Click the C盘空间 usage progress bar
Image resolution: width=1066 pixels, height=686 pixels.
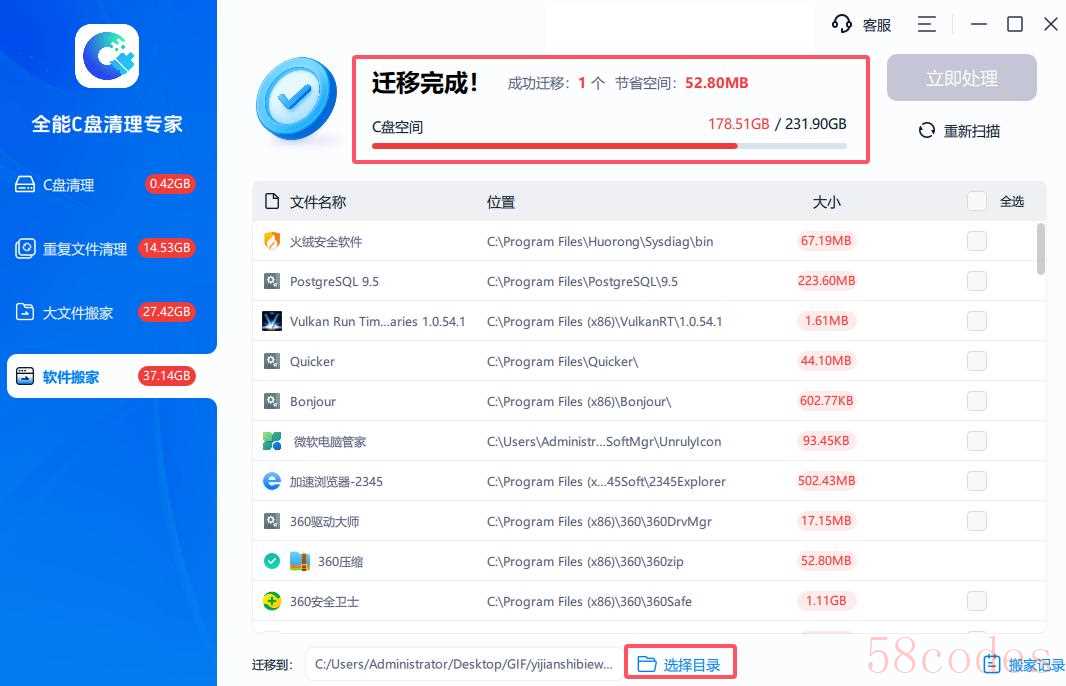click(609, 145)
